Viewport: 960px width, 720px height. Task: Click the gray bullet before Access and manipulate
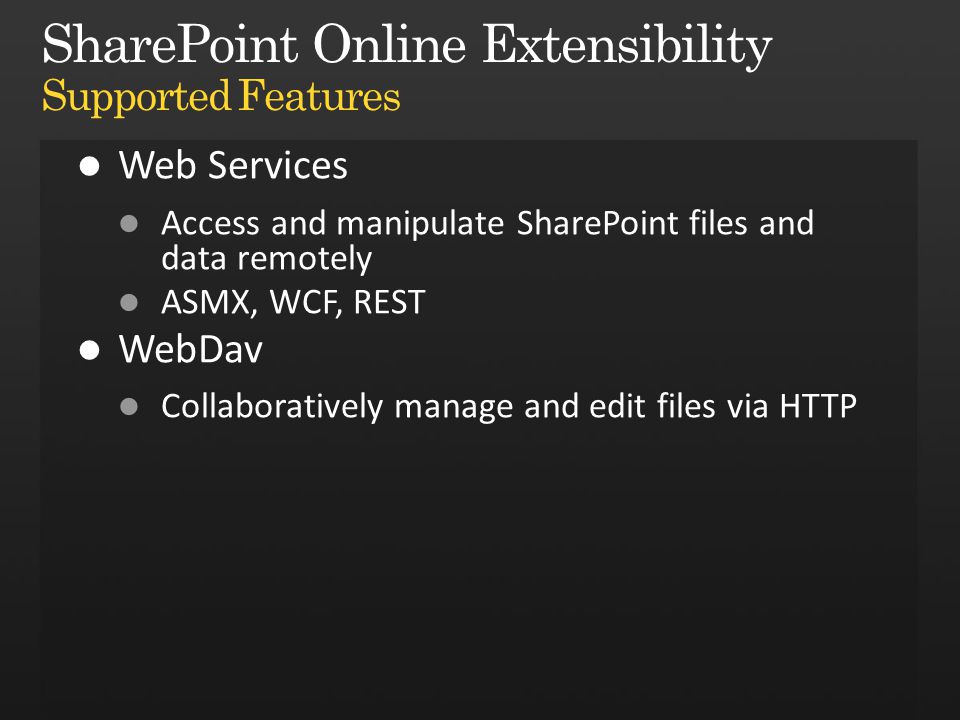tap(129, 223)
